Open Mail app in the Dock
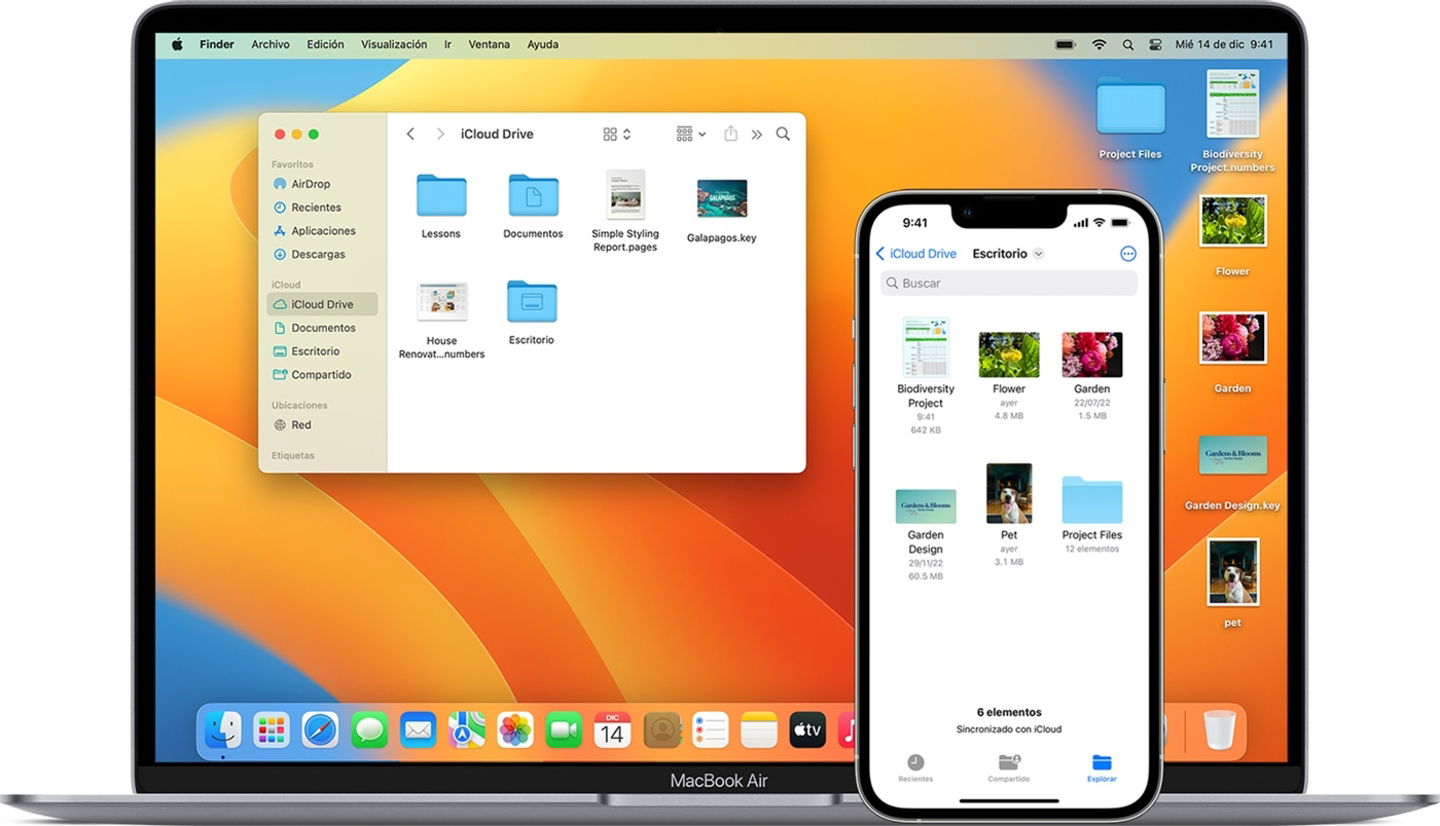The height and width of the screenshot is (826, 1440). click(x=418, y=730)
